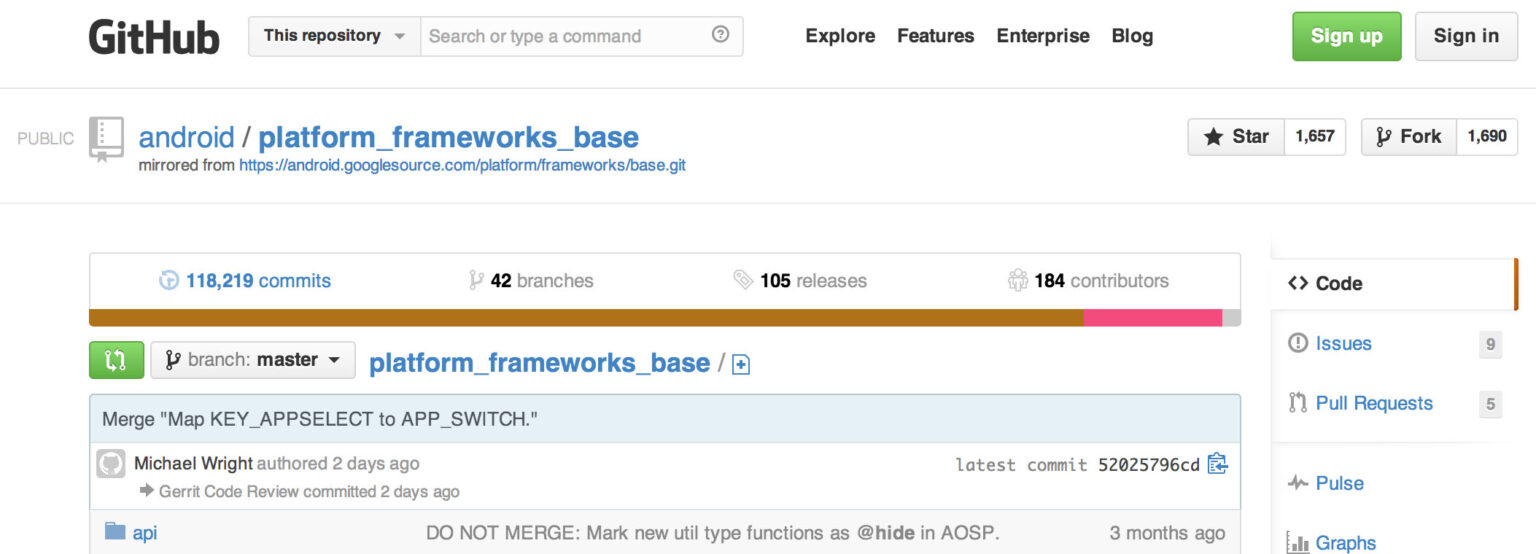Click the search help question mark icon
Image resolution: width=1536 pixels, height=554 pixels.
[720, 35]
